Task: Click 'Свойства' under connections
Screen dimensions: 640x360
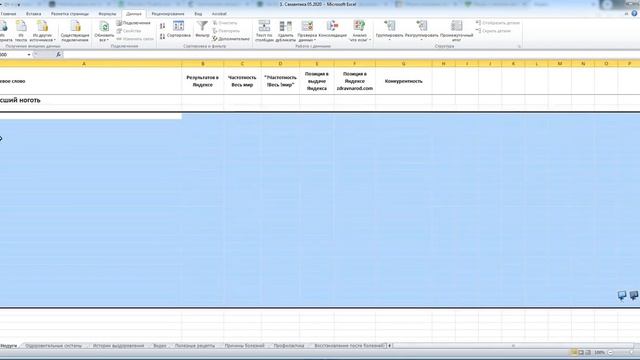Action: 129,31
